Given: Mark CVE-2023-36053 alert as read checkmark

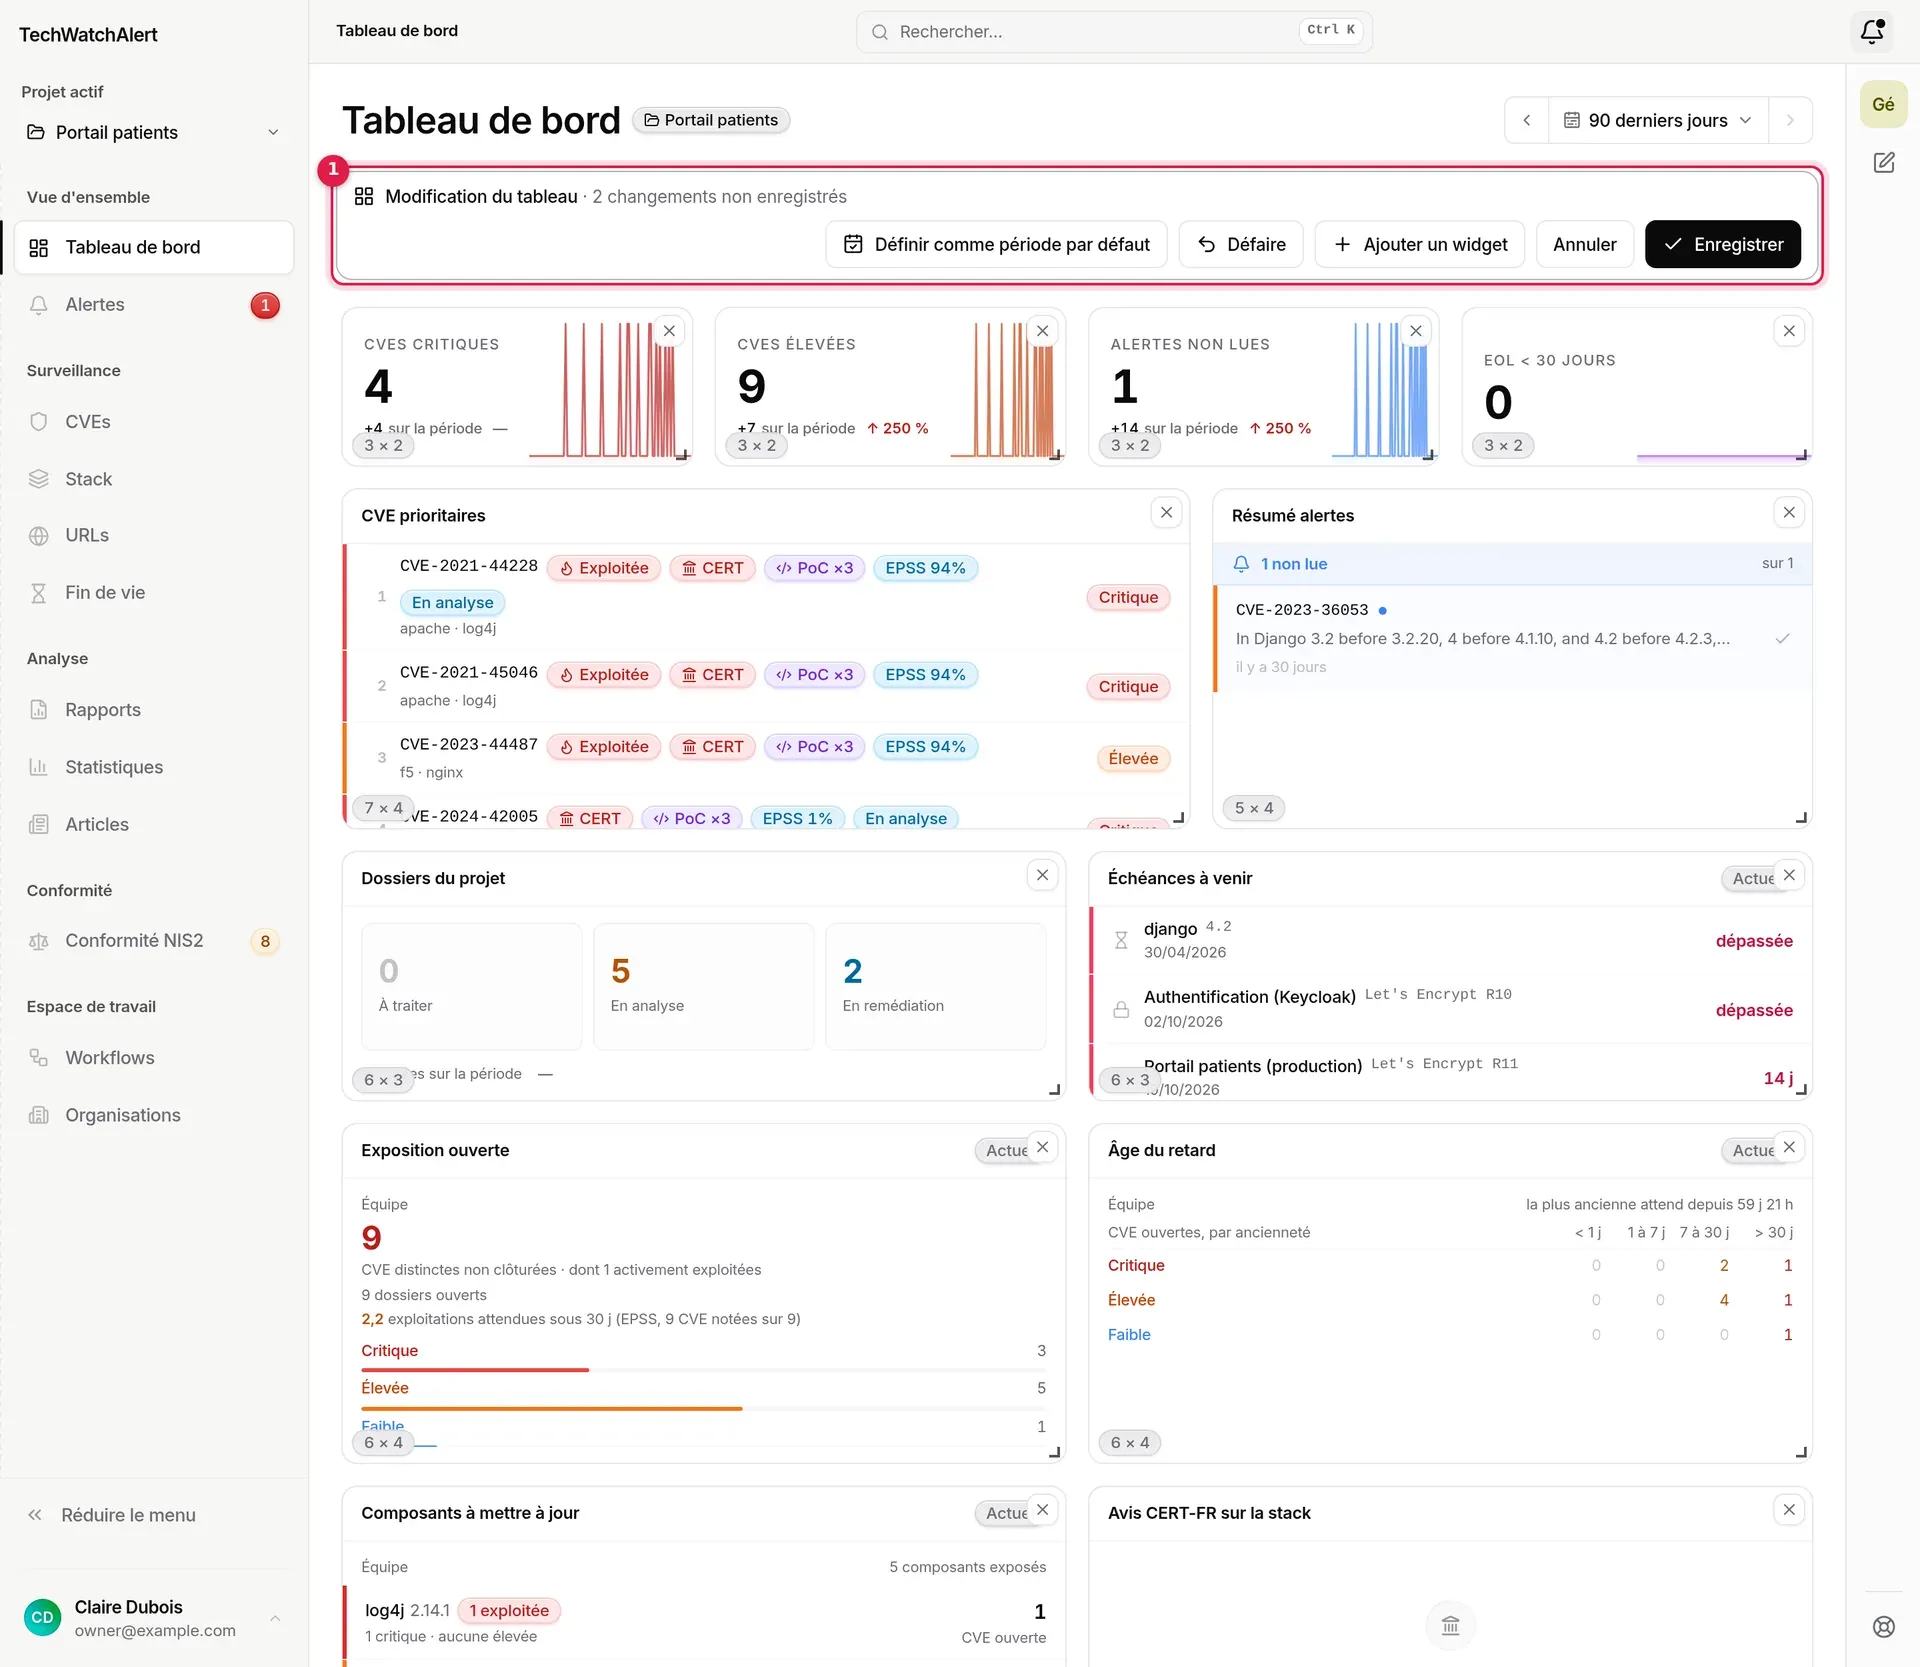Looking at the screenshot, I should [1782, 638].
